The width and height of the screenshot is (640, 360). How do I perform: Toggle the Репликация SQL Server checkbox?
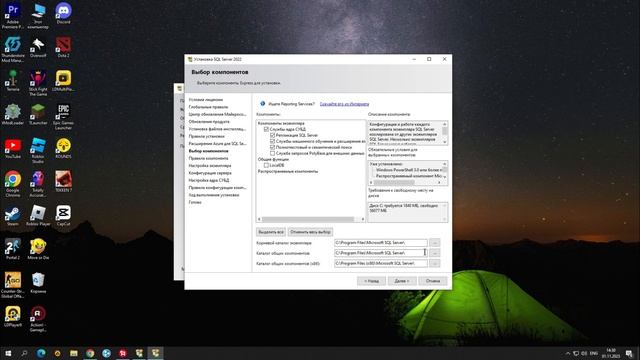273,135
